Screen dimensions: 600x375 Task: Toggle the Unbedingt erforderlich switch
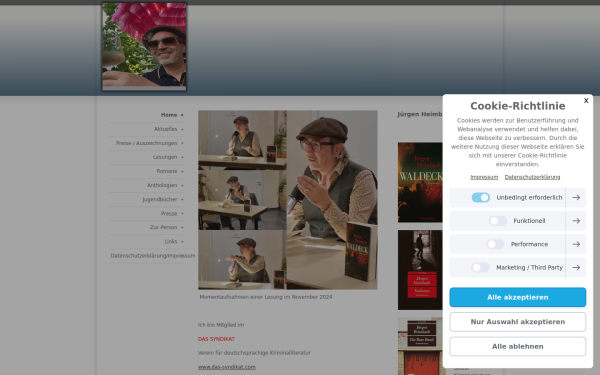(x=481, y=197)
